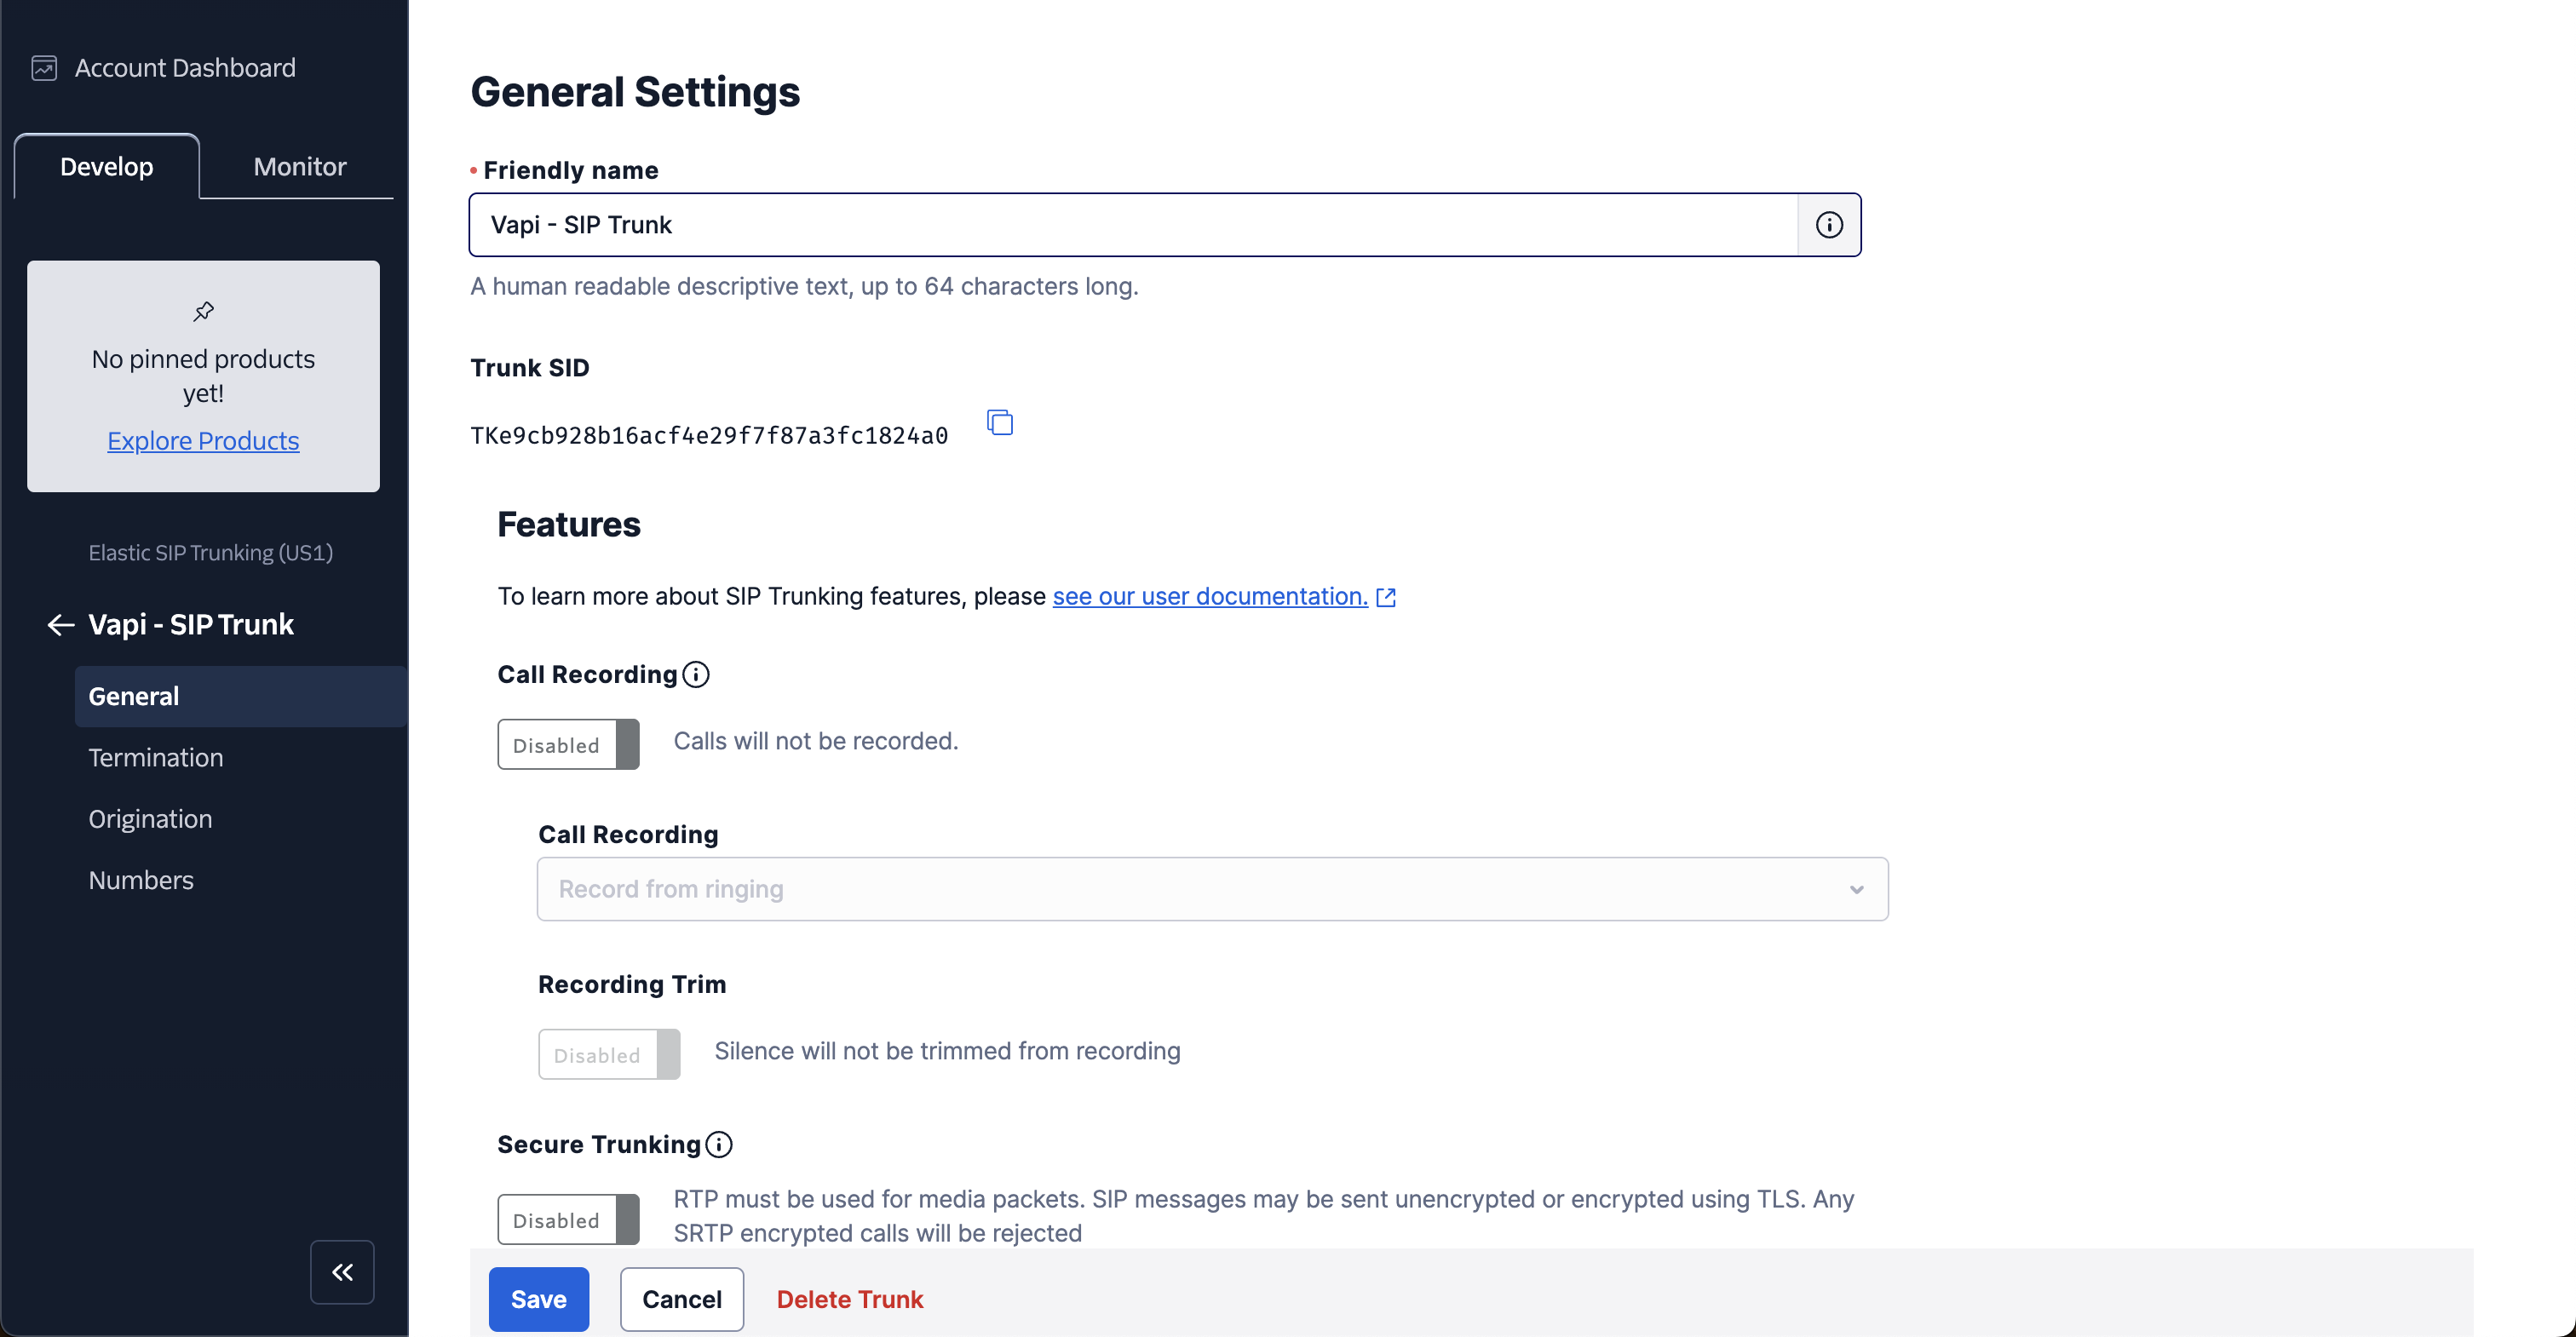Click the Secure Trunking info icon
Image resolution: width=2576 pixels, height=1337 pixels.
tap(719, 1144)
